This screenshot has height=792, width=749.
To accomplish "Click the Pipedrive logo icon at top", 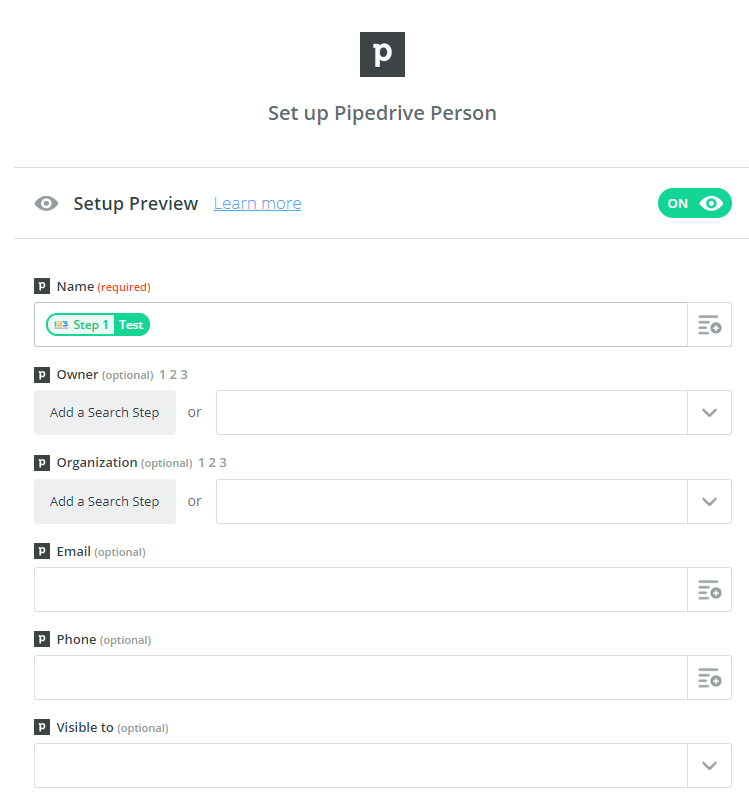I will (x=382, y=54).
